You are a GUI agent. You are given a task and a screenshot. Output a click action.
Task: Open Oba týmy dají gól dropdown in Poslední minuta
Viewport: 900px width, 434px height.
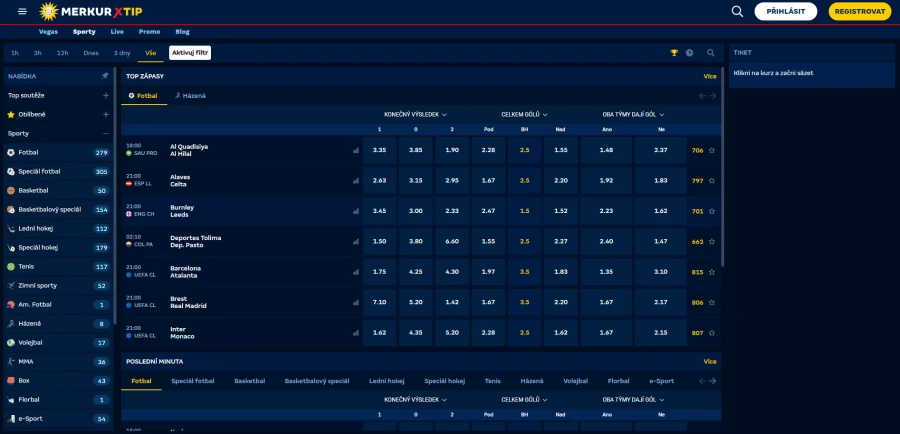point(633,400)
